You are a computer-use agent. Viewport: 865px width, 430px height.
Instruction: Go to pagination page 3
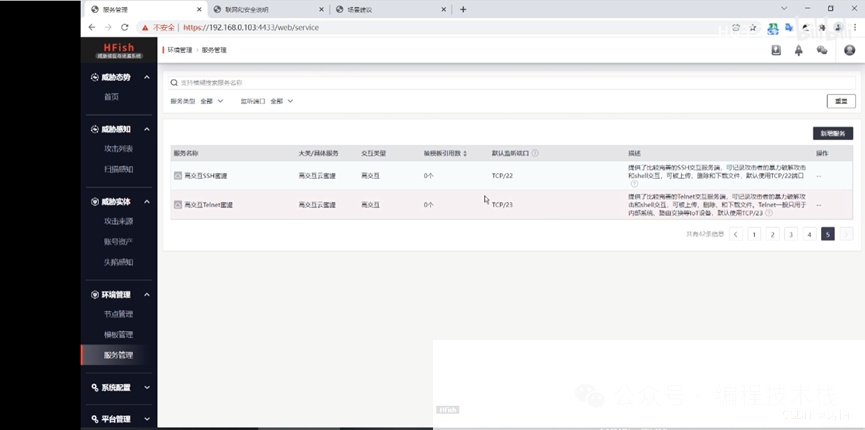pos(791,234)
